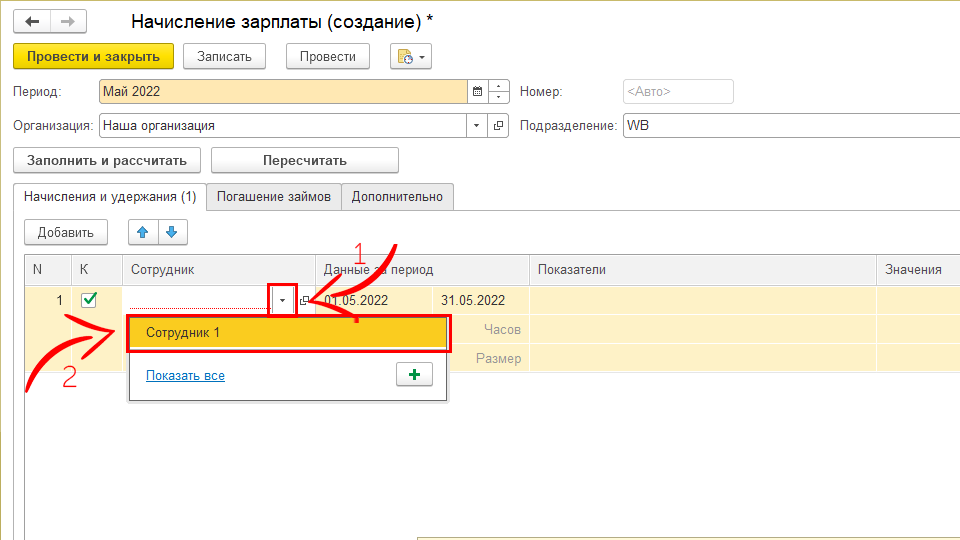Move row up with blue arrow

(142, 232)
